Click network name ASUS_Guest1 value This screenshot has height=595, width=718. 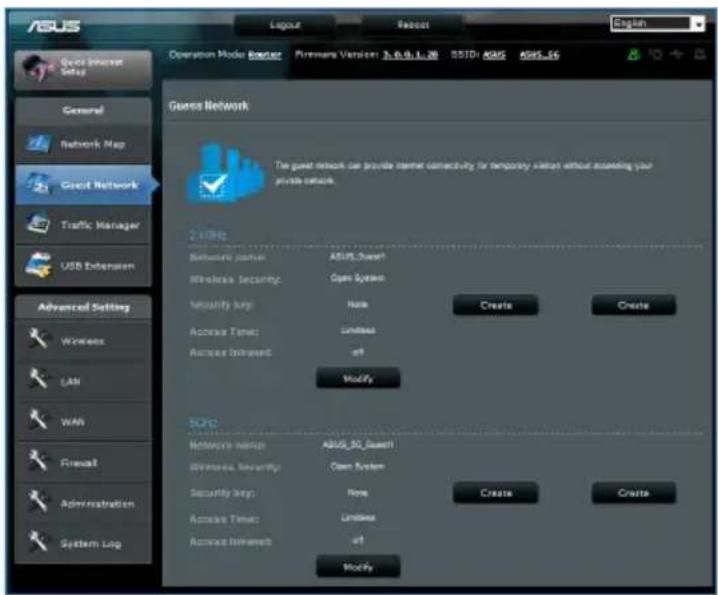(357, 257)
